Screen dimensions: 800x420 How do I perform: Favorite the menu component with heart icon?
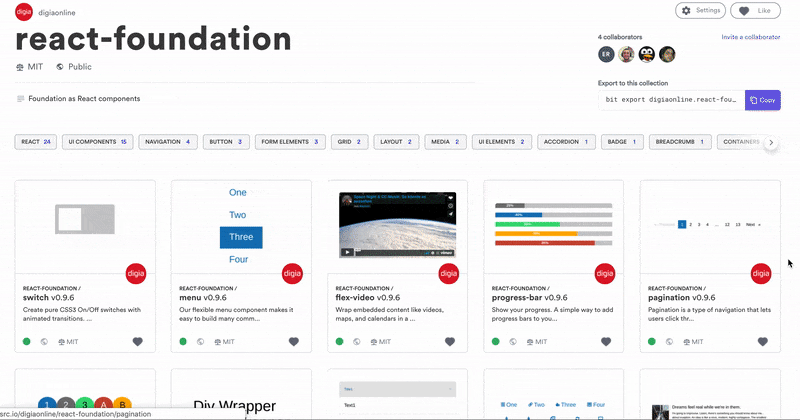pyautogui.click(x=294, y=342)
